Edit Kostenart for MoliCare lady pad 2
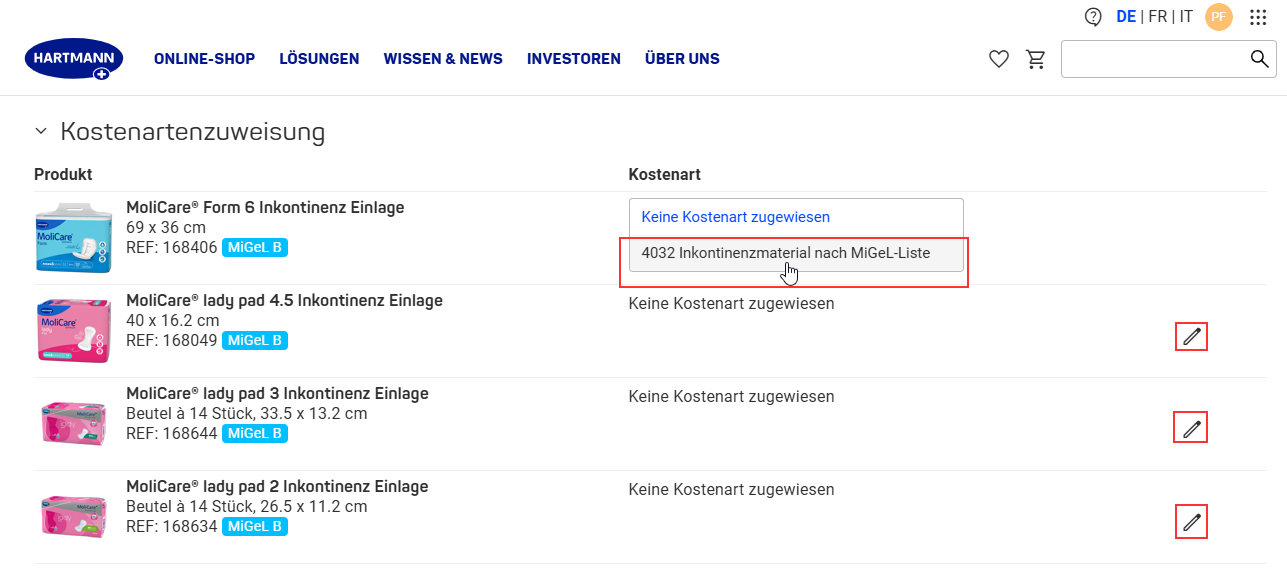This screenshot has height=570, width=1287. point(1191,522)
